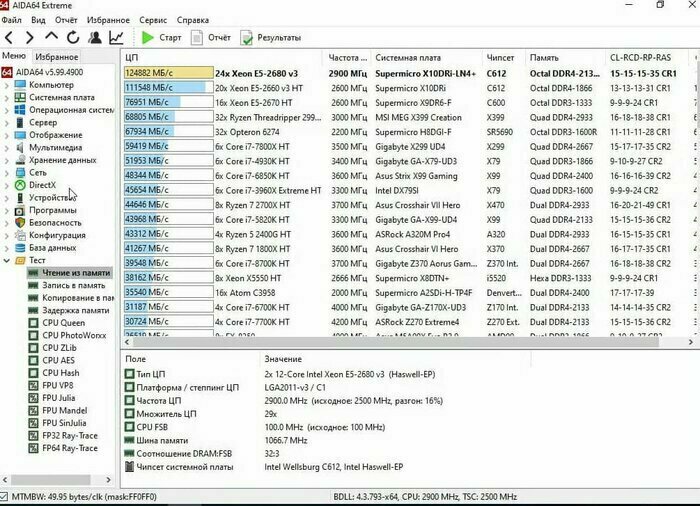700x506 pixels.
Task: Sort by the Системная плата column header
Action: tap(426, 58)
